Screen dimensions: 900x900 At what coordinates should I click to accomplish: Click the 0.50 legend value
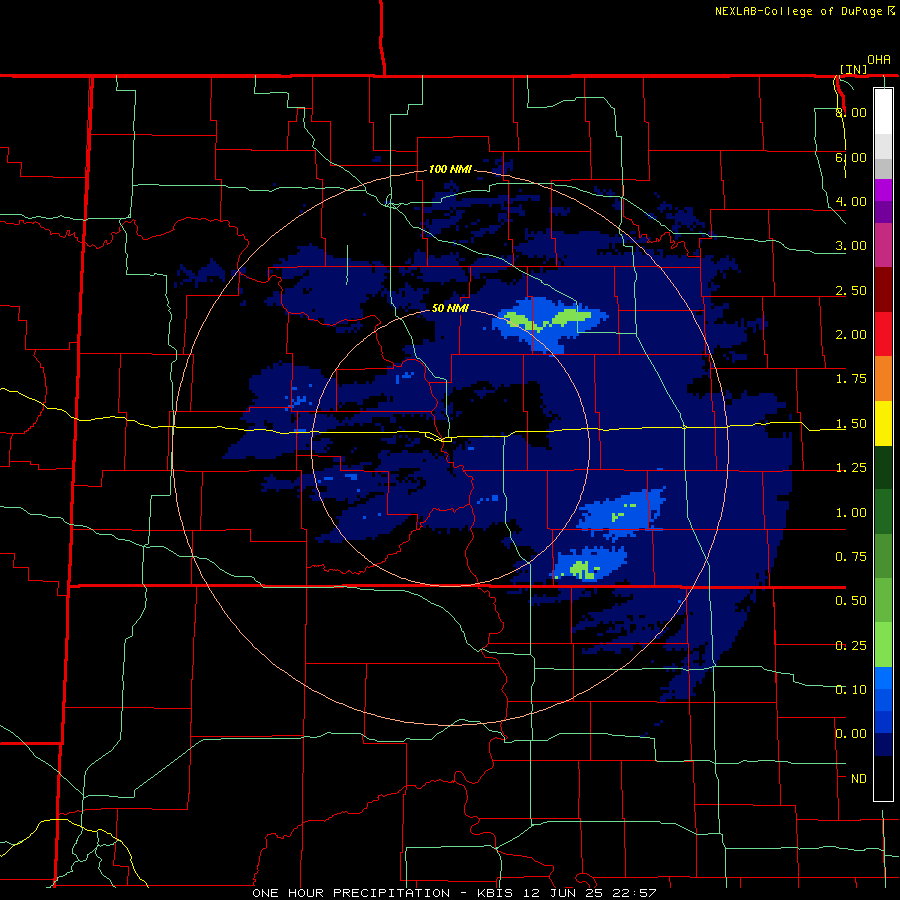click(x=851, y=601)
